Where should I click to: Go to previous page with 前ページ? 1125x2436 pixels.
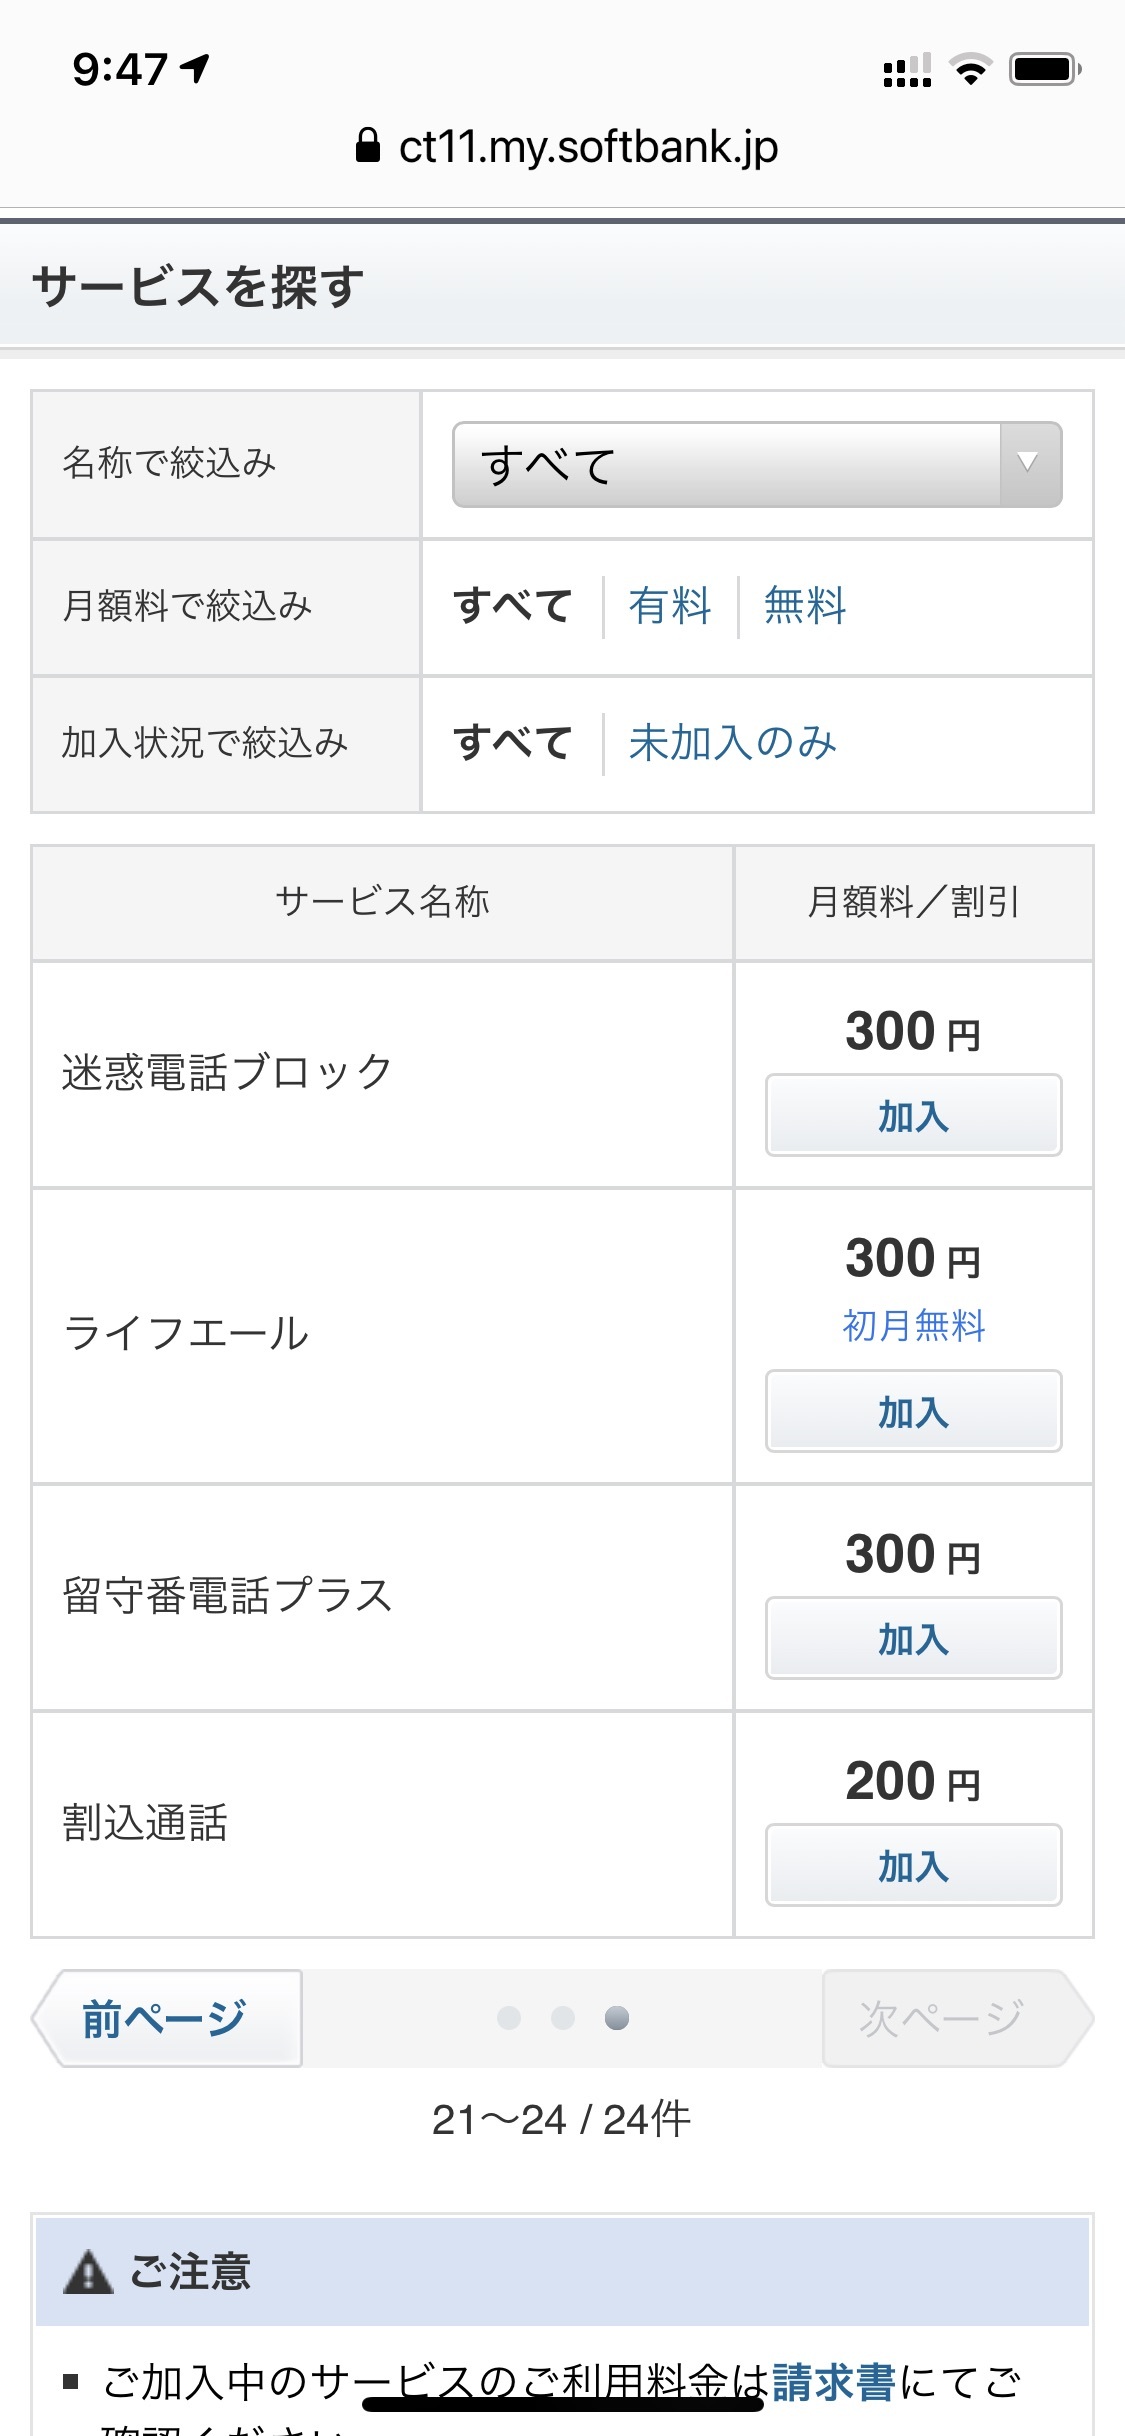tap(166, 2018)
